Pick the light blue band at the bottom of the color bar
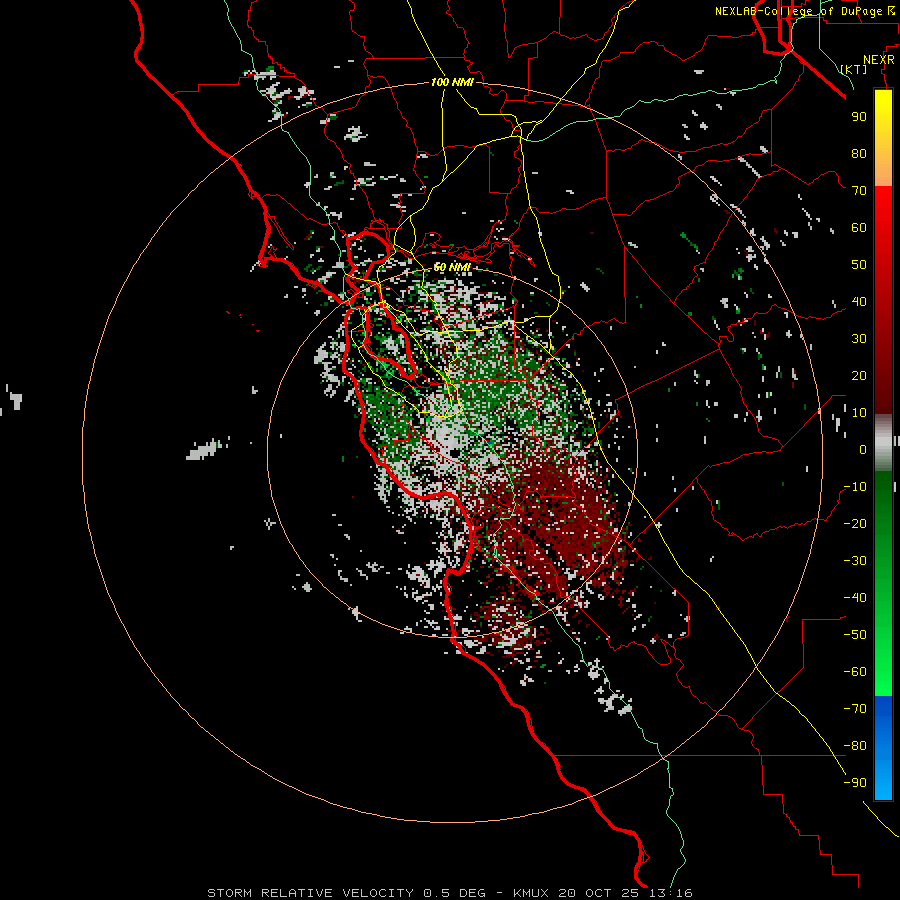 (883, 775)
